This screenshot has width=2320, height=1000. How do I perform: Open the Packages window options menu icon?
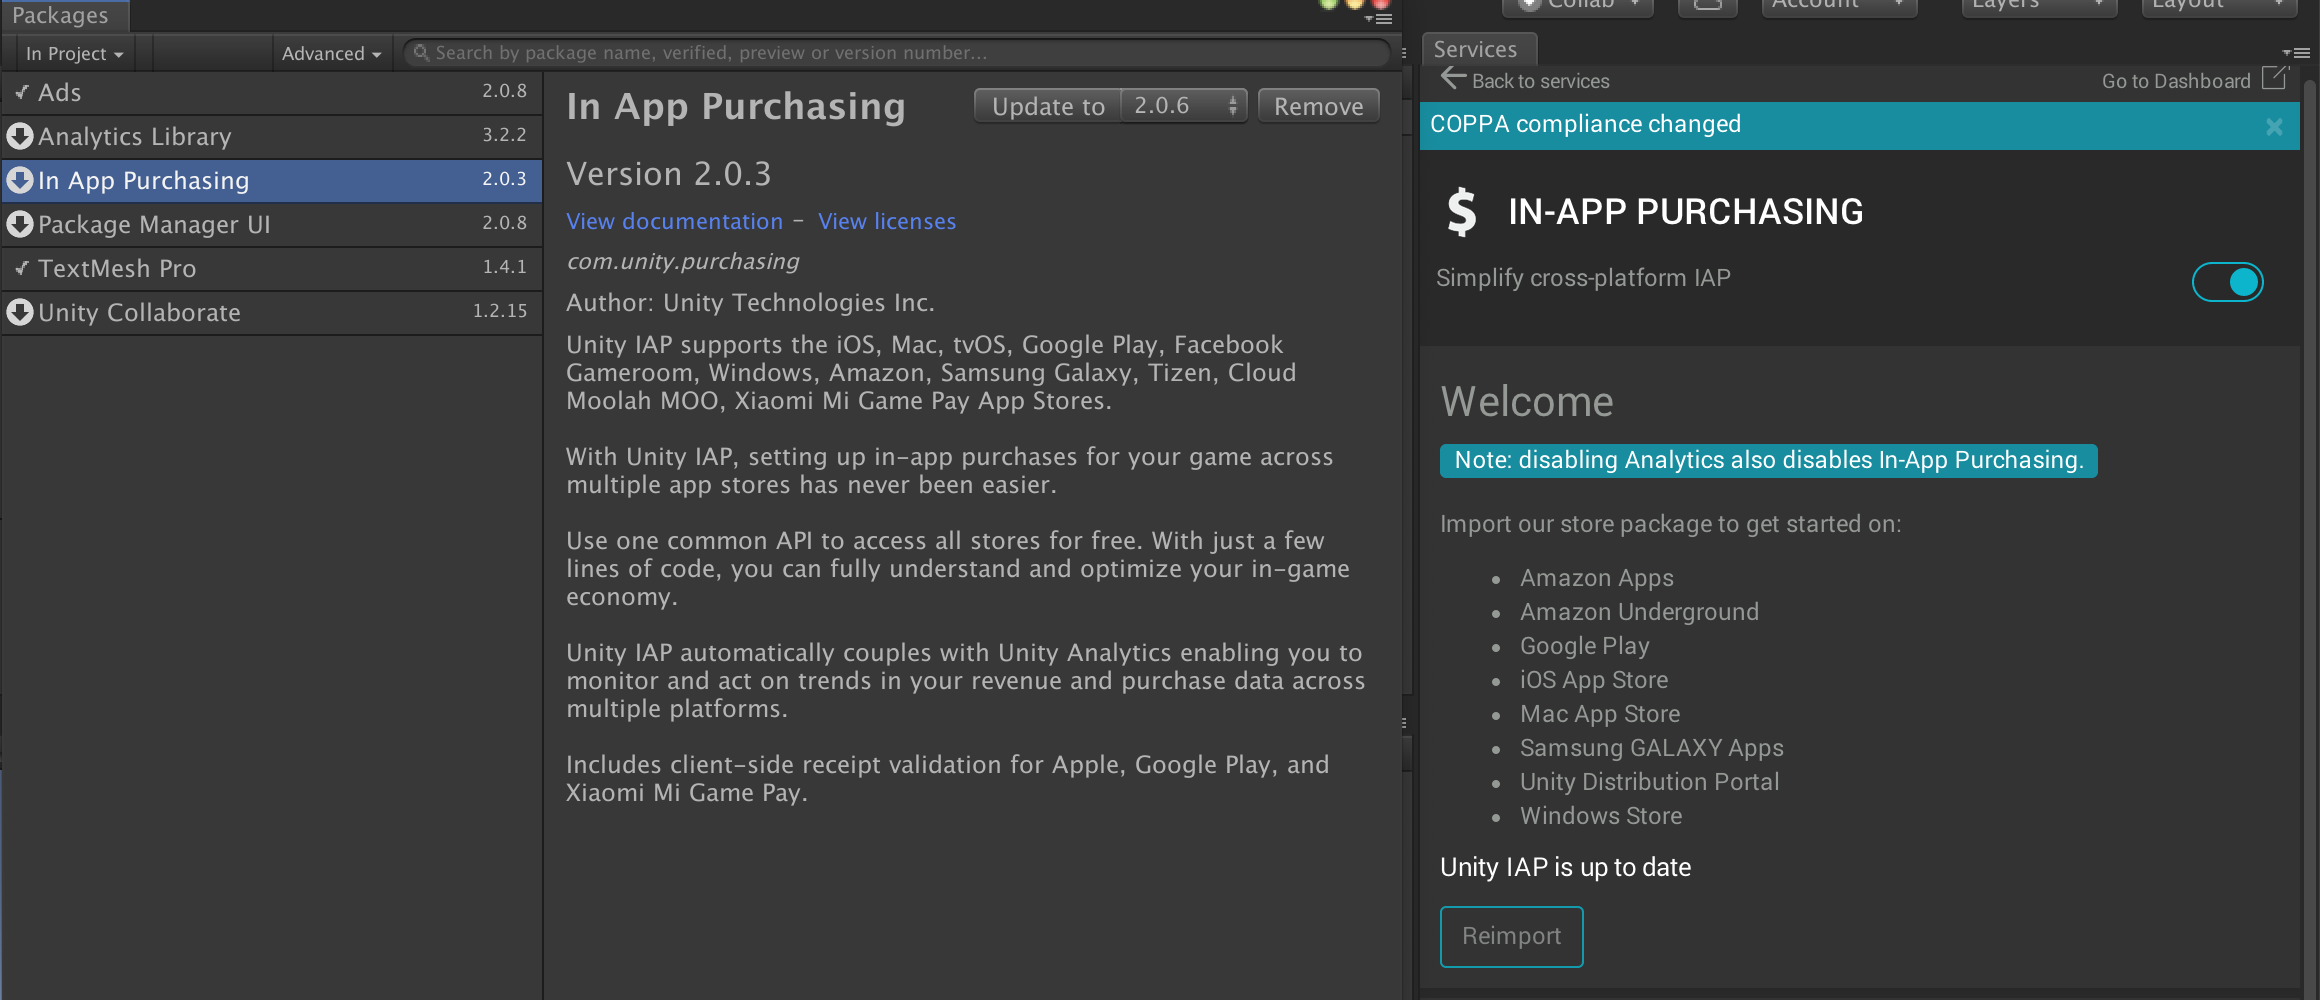tap(1379, 18)
